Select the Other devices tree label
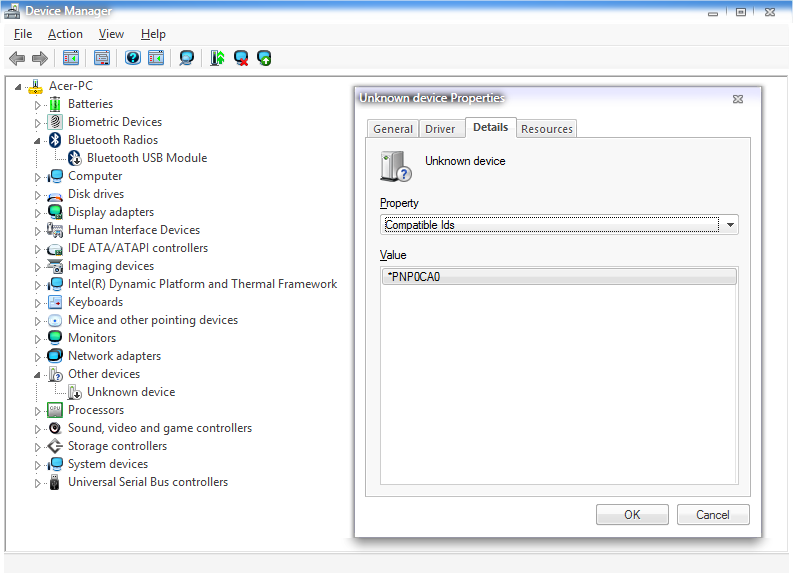The height and width of the screenshot is (577, 793). (104, 374)
